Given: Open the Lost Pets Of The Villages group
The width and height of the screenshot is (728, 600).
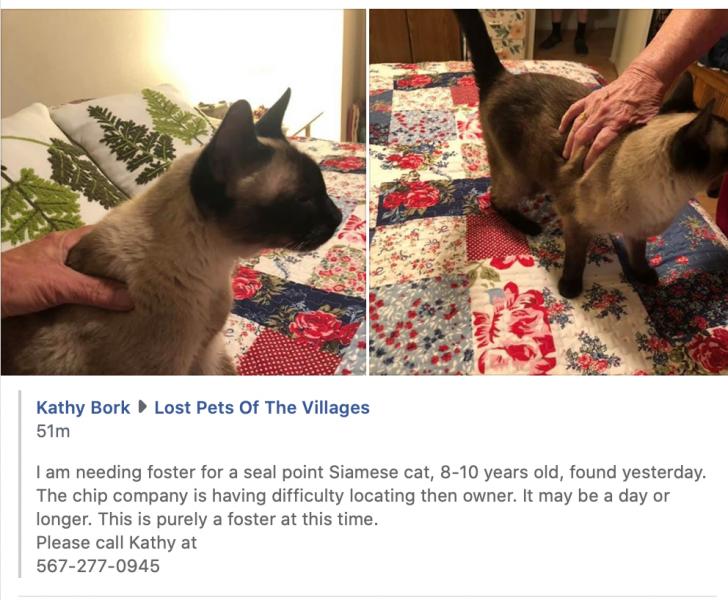Looking at the screenshot, I should click(x=262, y=408).
